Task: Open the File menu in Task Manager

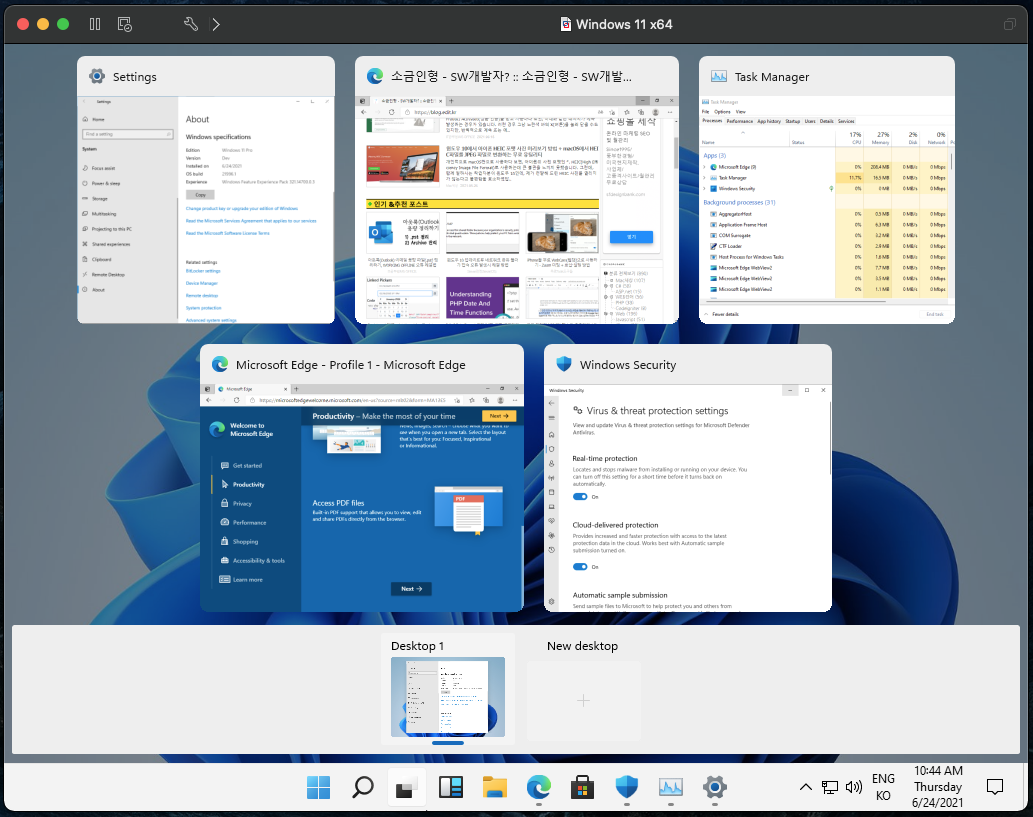Action: pos(706,111)
